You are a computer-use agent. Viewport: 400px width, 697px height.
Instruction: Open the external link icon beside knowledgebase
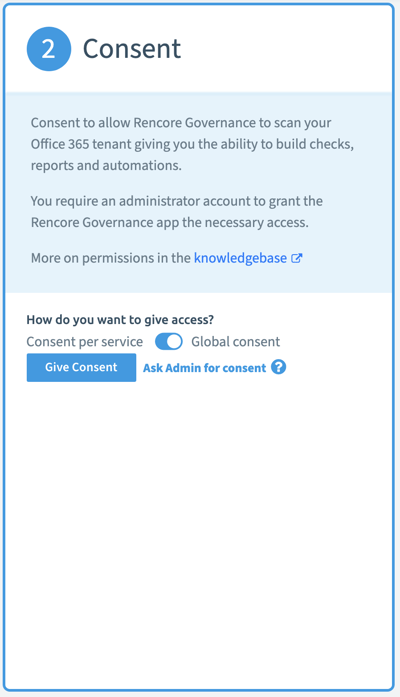point(296,258)
